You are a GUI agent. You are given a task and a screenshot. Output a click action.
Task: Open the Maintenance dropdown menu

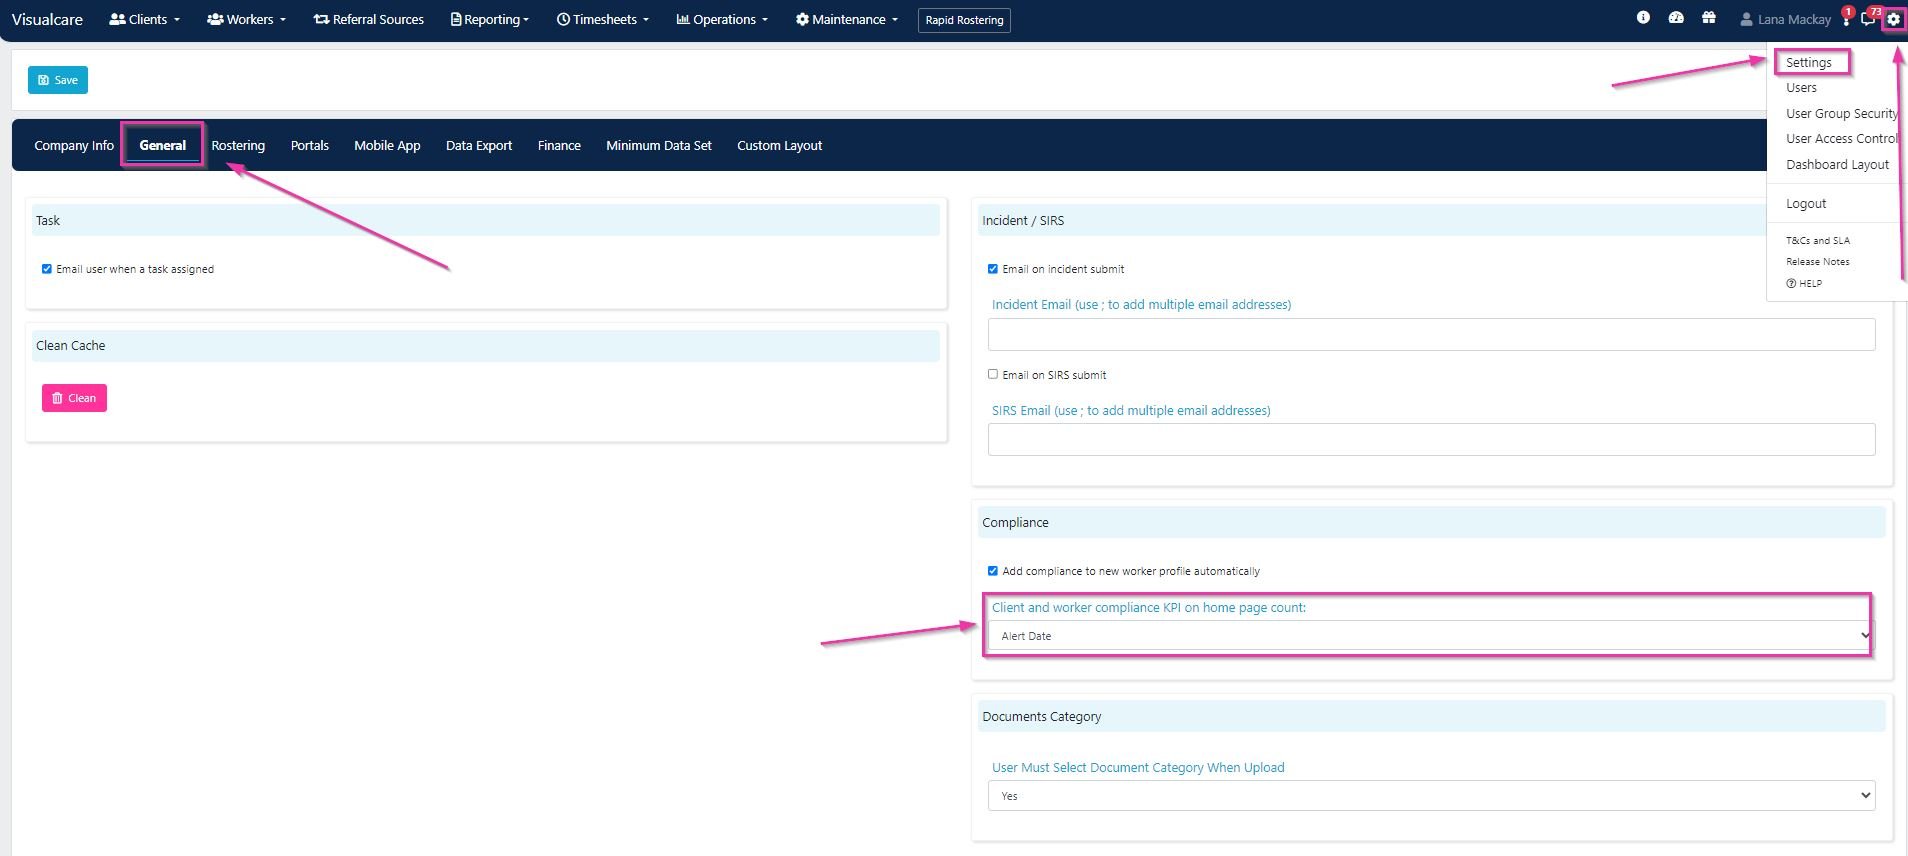click(x=847, y=19)
